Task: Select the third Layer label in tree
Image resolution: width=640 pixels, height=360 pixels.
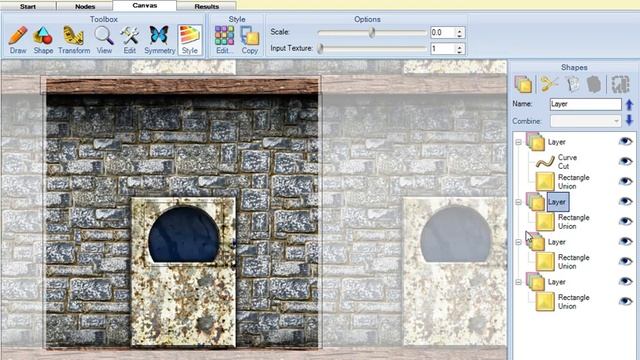Action: point(557,242)
